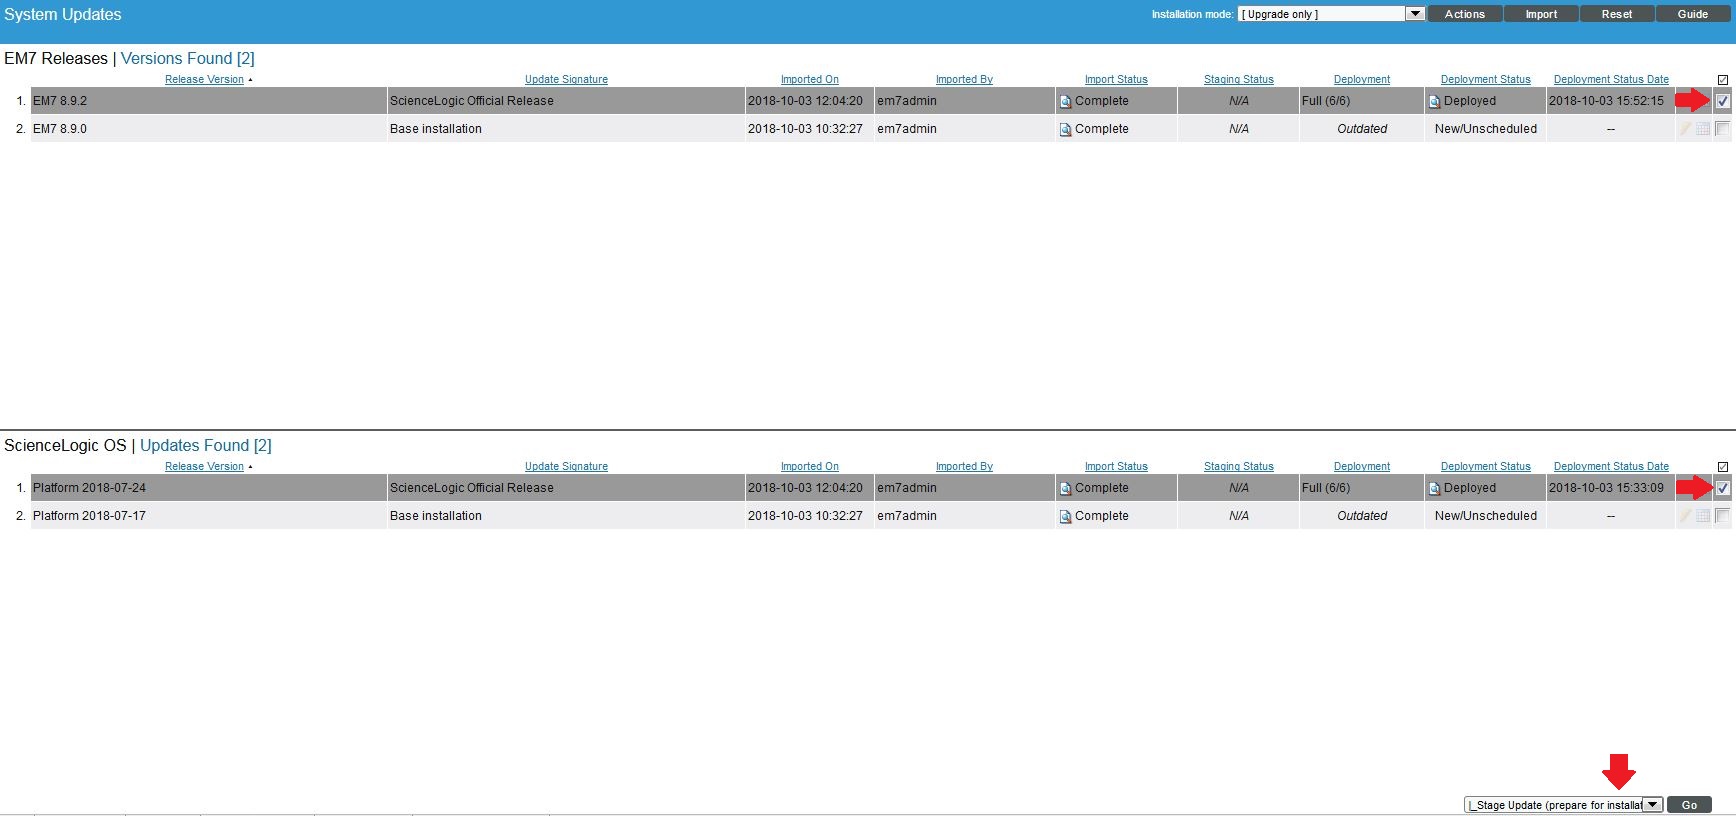Open import log icon for Platform 2018-07-17
Screen dimensions: 1736x816
pyautogui.click(x=1065, y=517)
